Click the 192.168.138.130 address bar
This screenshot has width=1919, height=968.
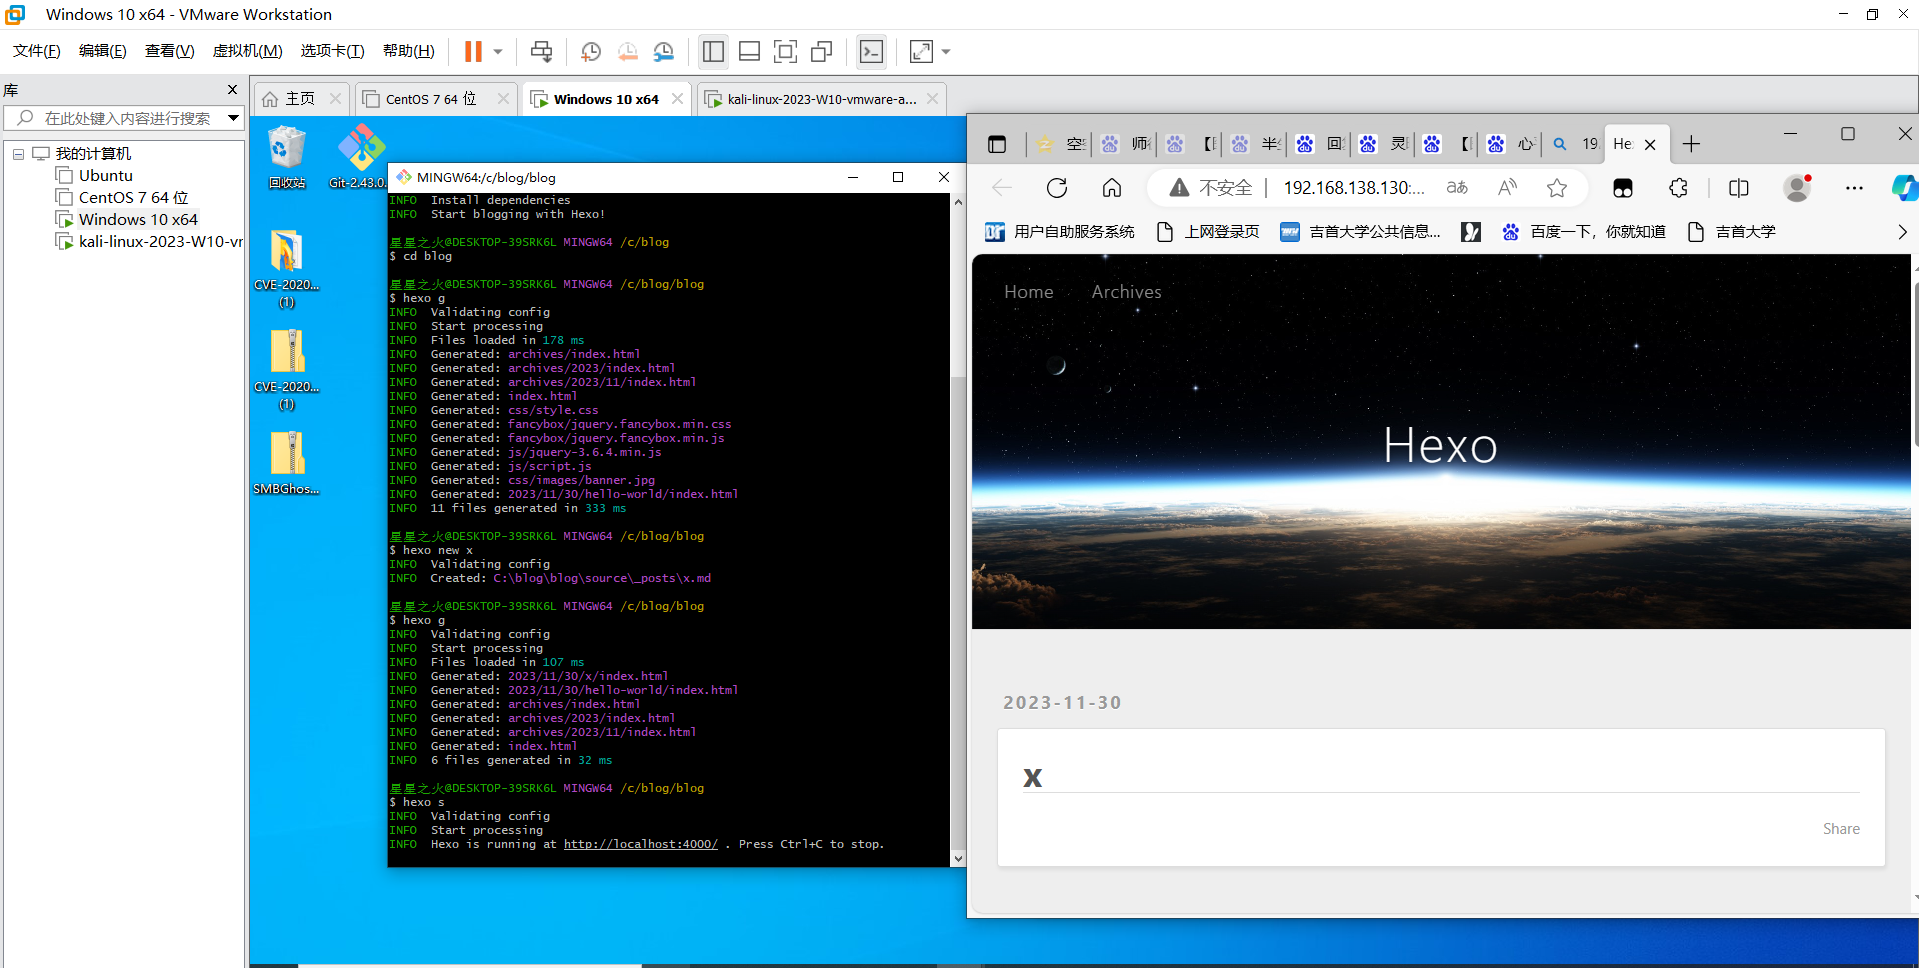coord(1354,188)
